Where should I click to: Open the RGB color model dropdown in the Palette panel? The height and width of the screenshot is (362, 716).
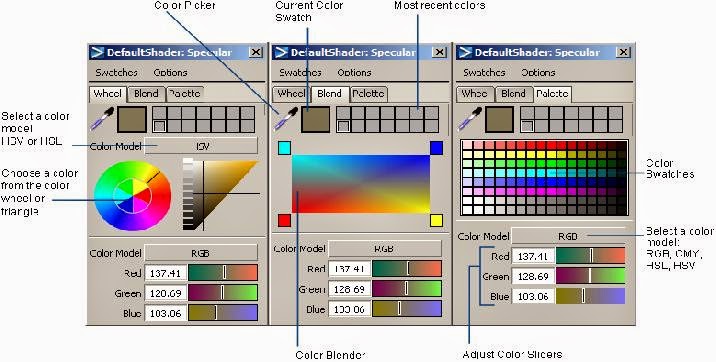[568, 236]
